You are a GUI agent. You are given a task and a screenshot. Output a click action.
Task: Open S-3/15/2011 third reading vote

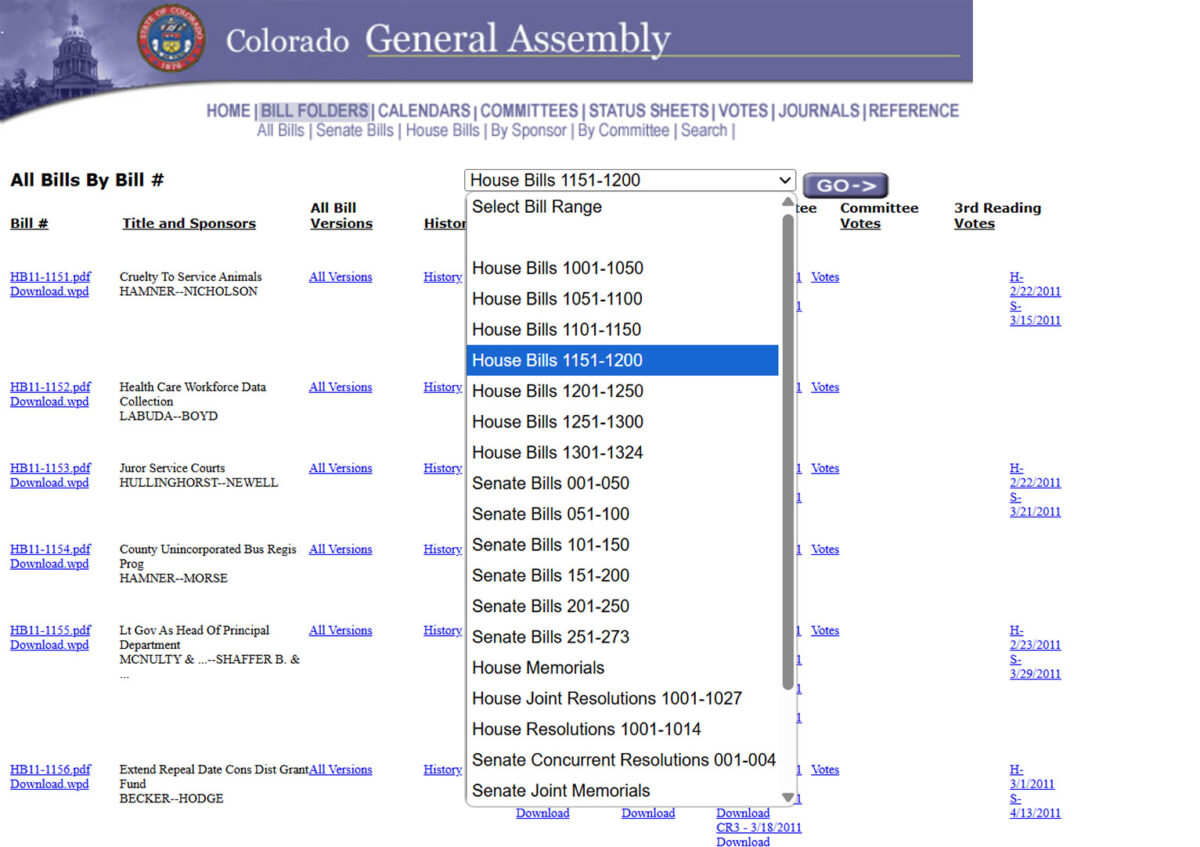pos(1035,314)
